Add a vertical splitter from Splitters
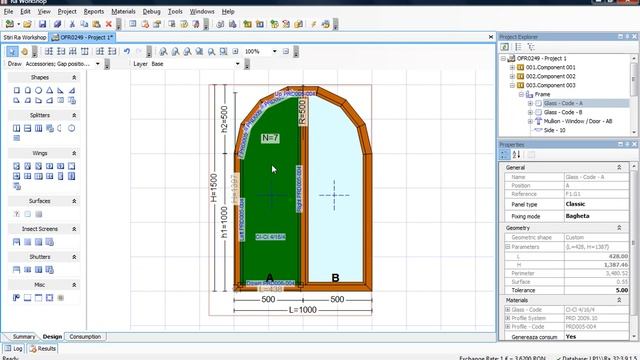The height and width of the screenshot is (360, 640). [17, 128]
